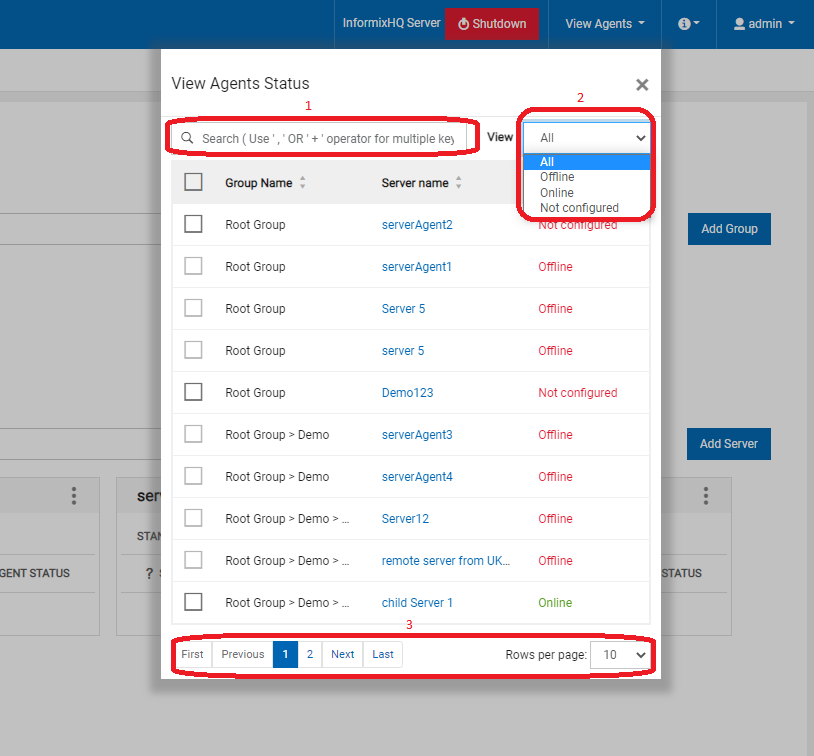The width and height of the screenshot is (814, 756).
Task: Select Not configured filter option
Action: coord(579,208)
